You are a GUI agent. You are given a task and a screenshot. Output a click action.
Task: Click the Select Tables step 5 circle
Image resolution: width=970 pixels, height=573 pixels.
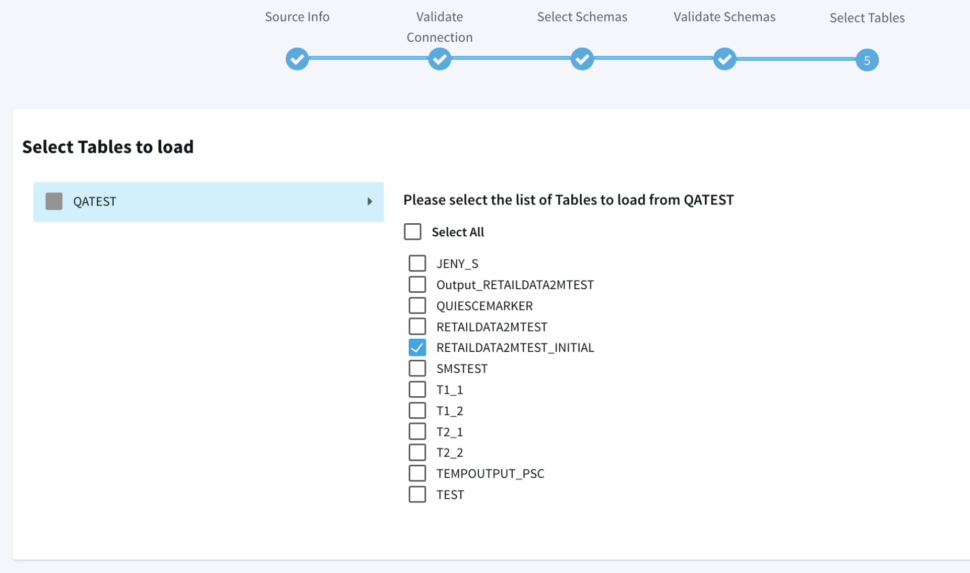(x=867, y=60)
